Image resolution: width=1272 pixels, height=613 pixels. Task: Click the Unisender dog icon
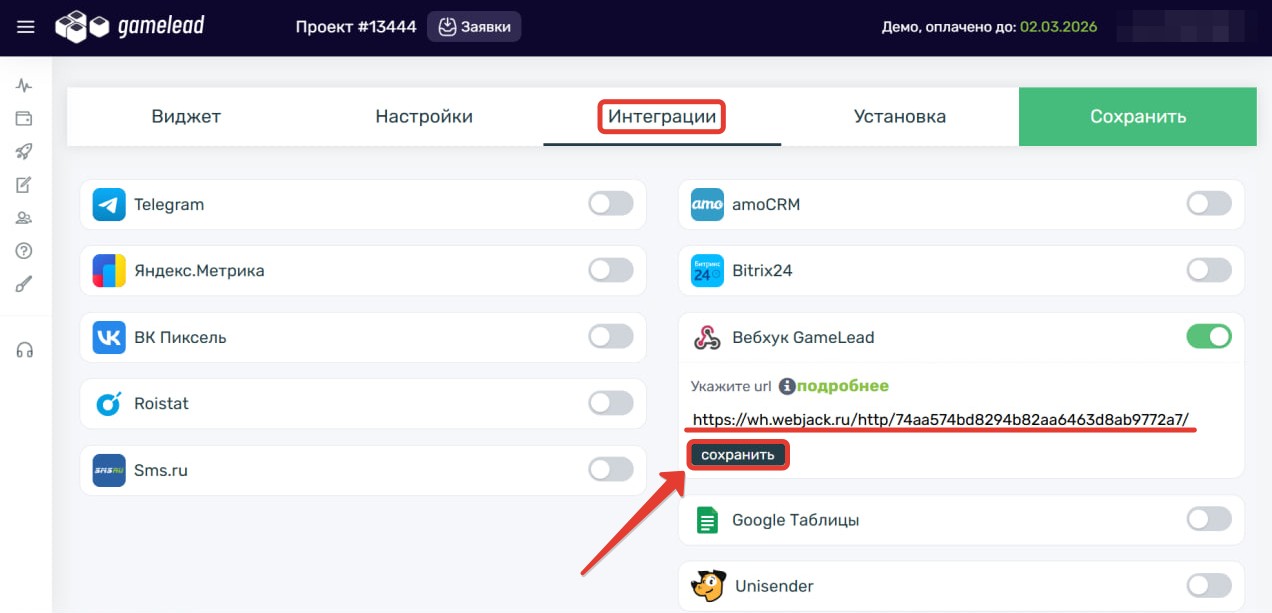(708, 586)
